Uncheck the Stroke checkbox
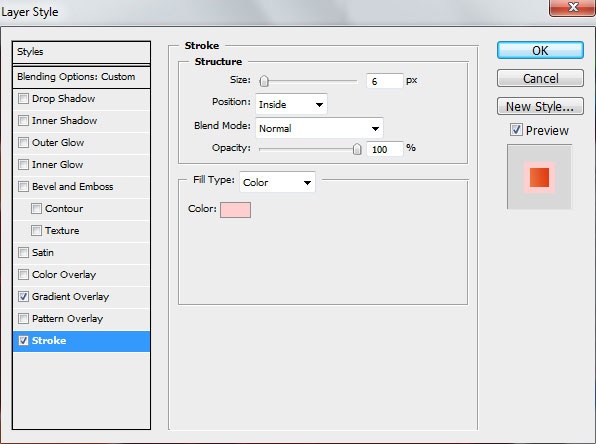The height and width of the screenshot is (444, 596). (24, 341)
